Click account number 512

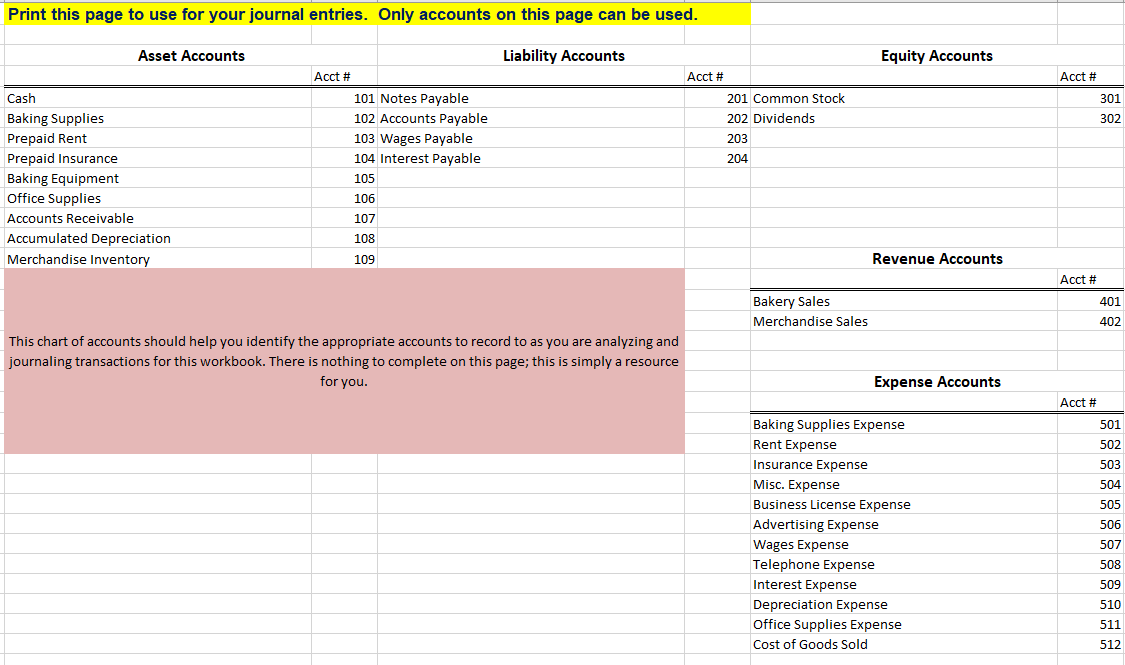tap(1091, 644)
